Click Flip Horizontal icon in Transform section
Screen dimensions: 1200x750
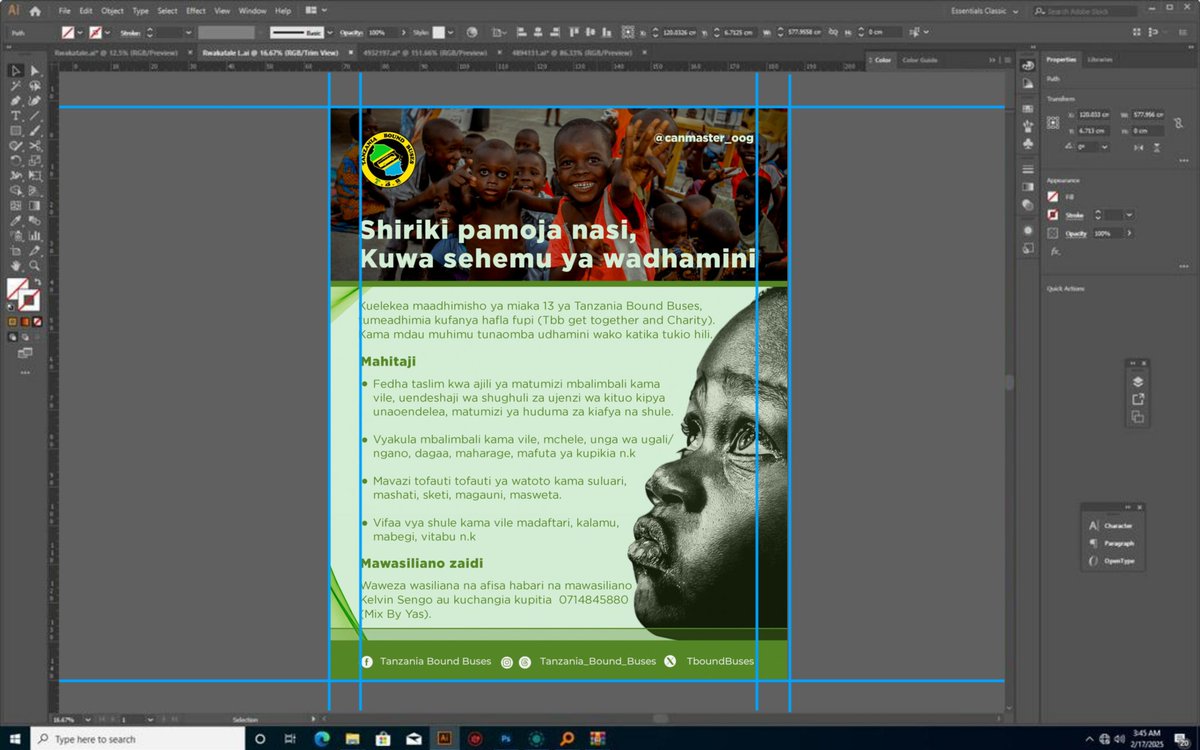[1138, 148]
